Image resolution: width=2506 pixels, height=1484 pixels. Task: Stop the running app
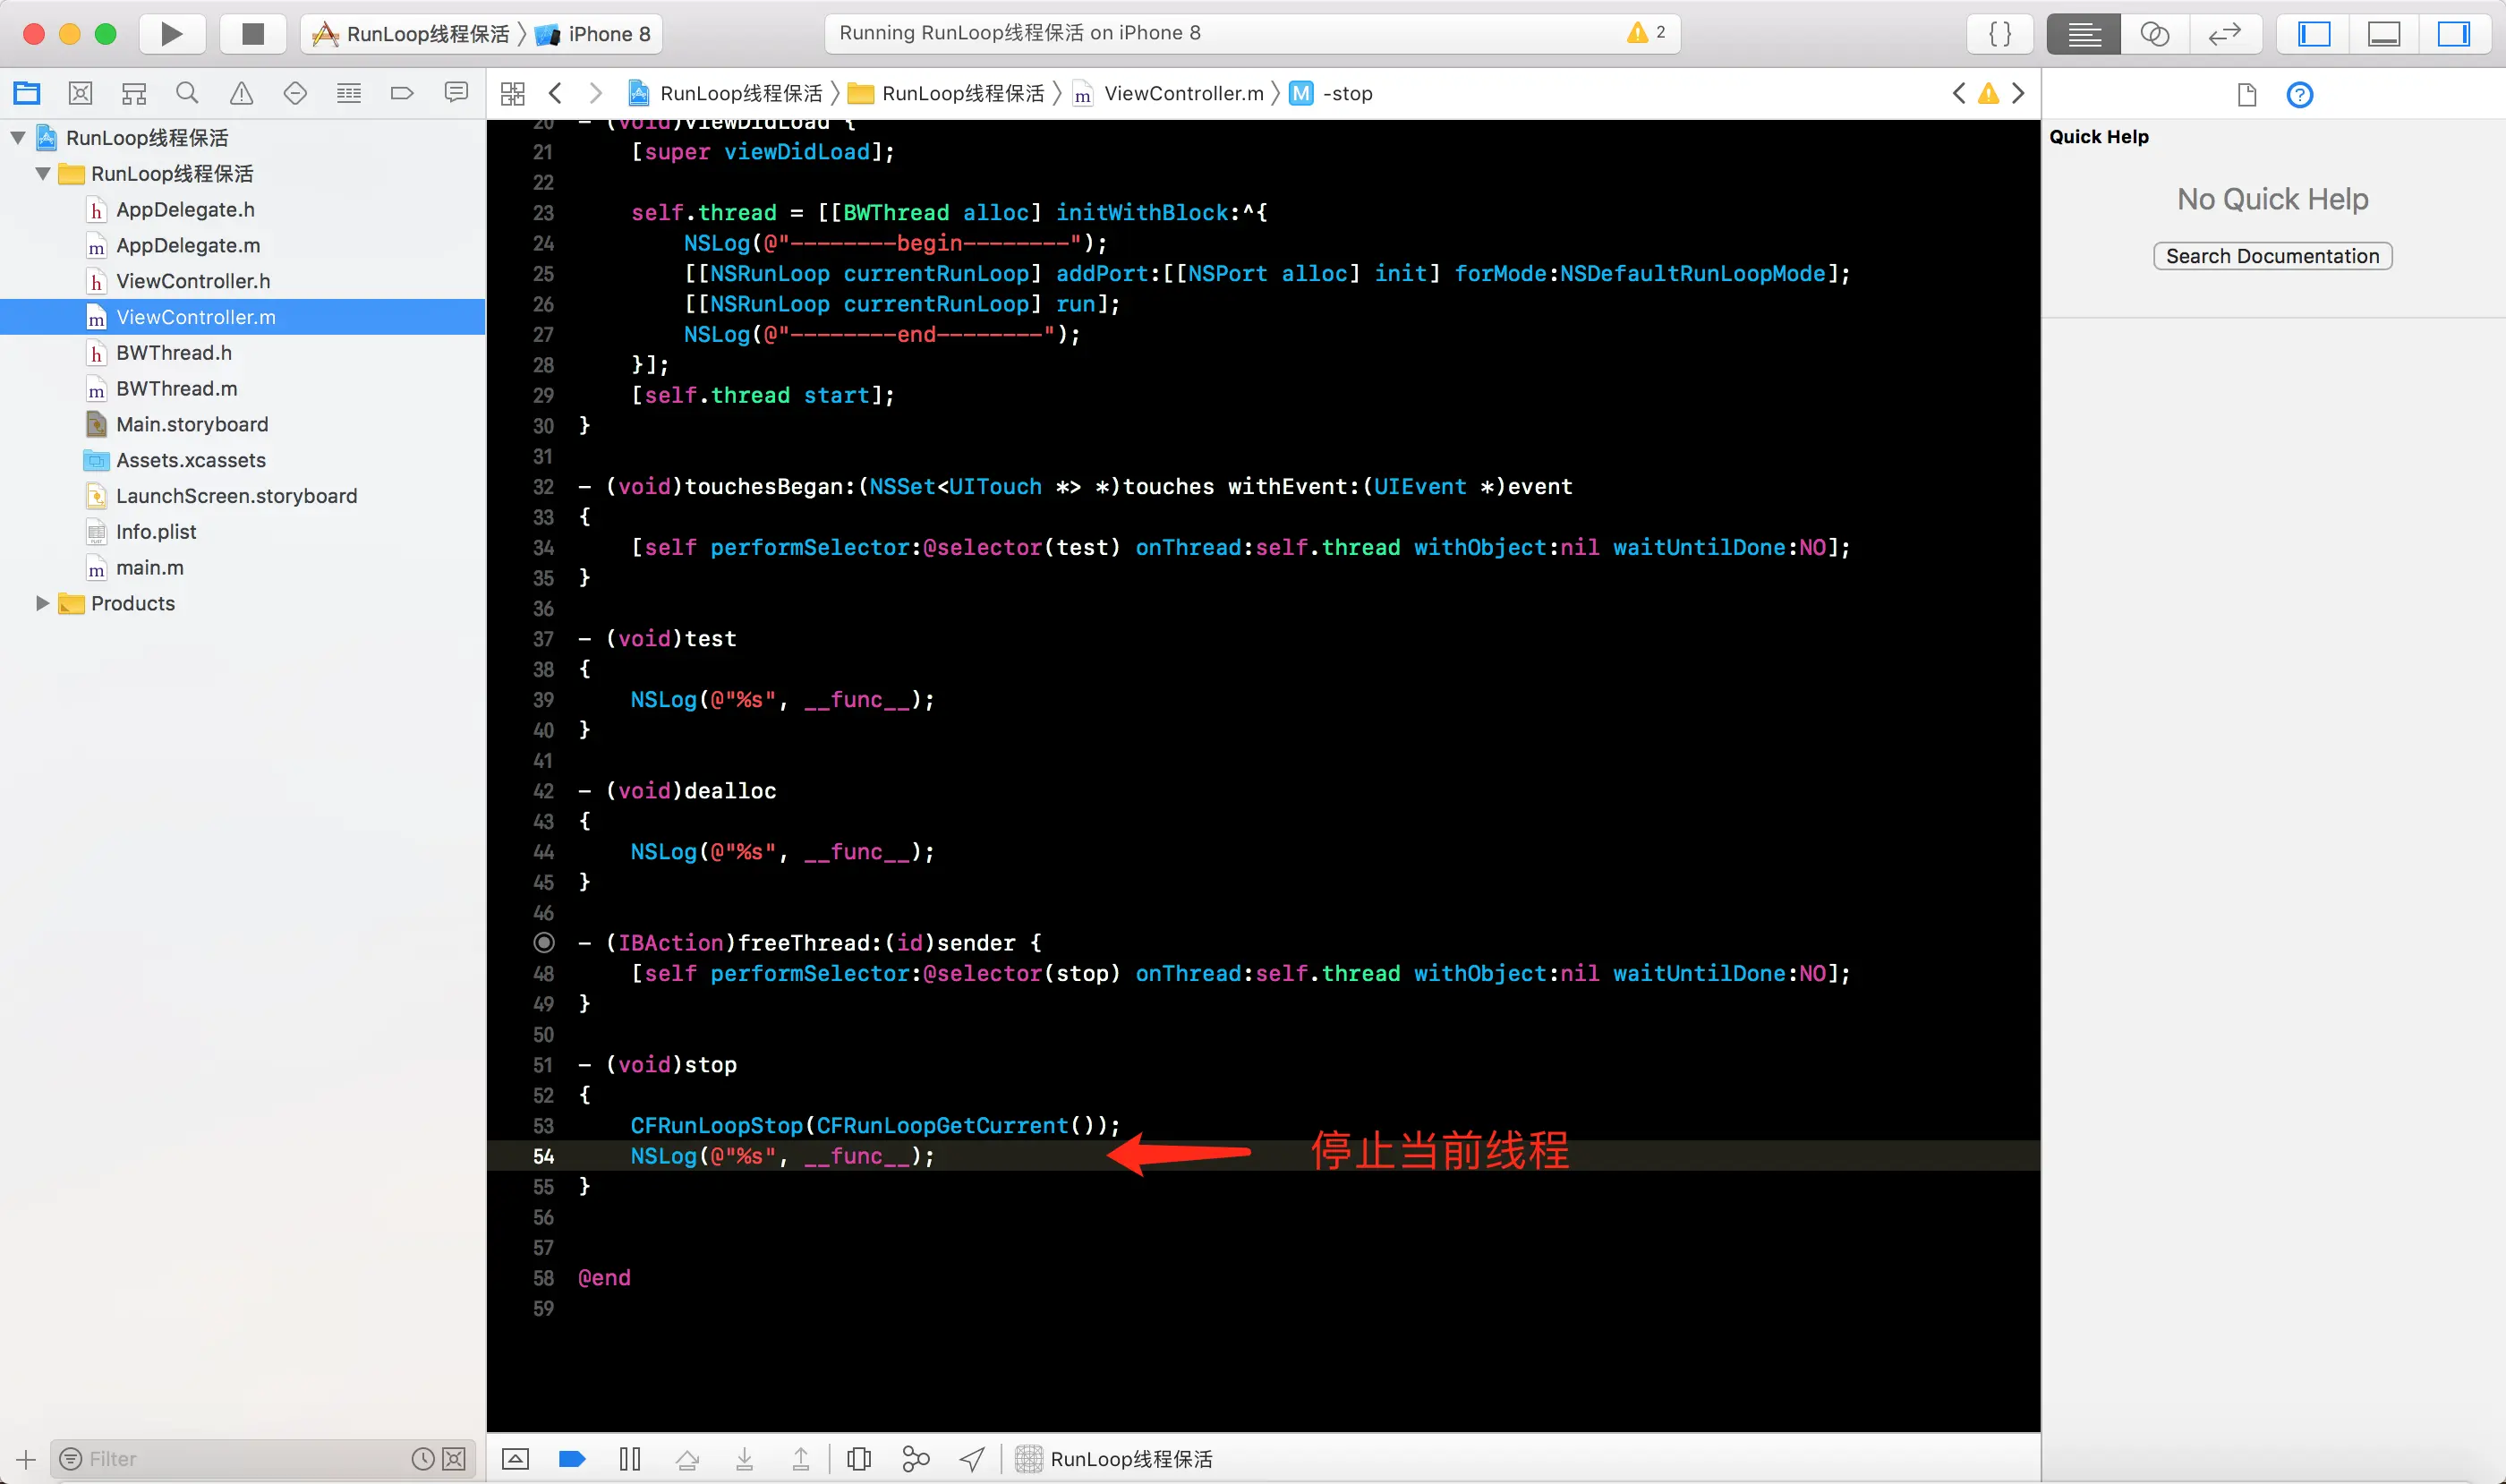[x=253, y=34]
